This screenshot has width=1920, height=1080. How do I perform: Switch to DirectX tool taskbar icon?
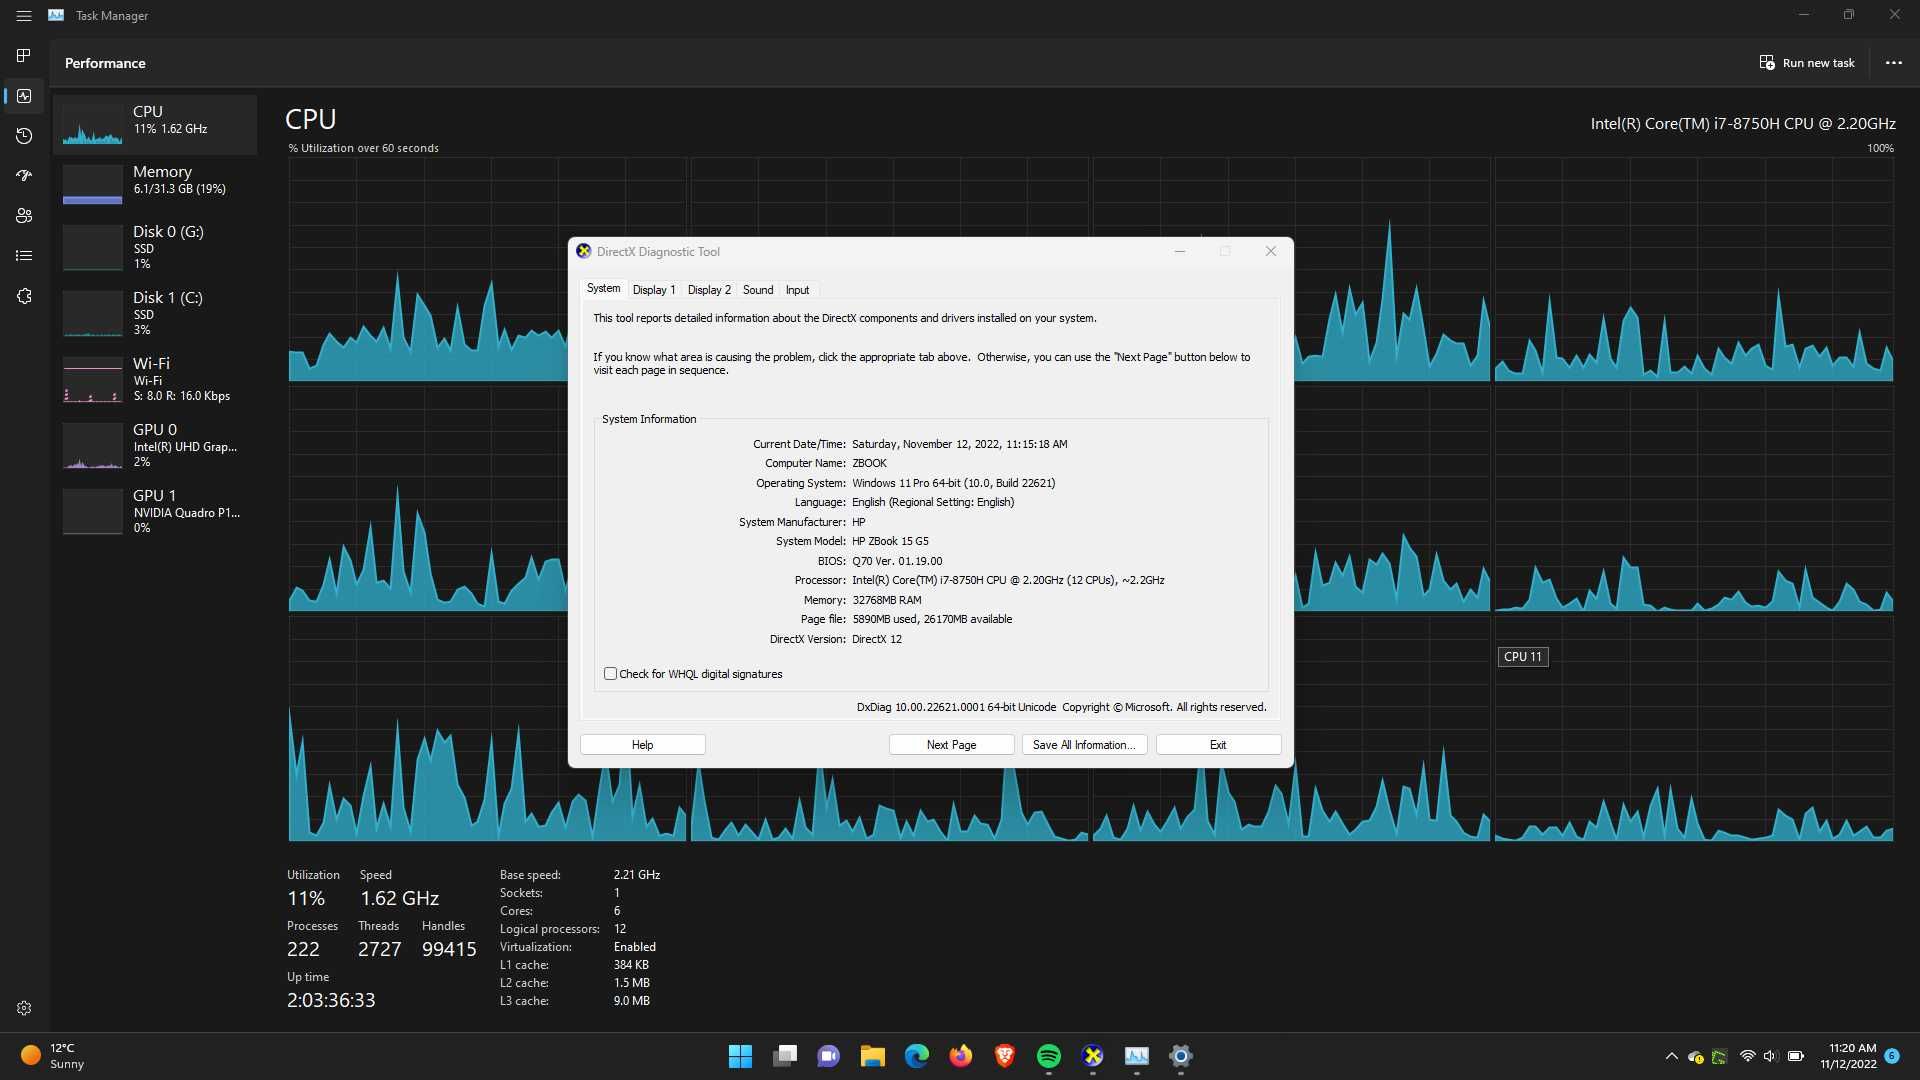[1093, 1056]
